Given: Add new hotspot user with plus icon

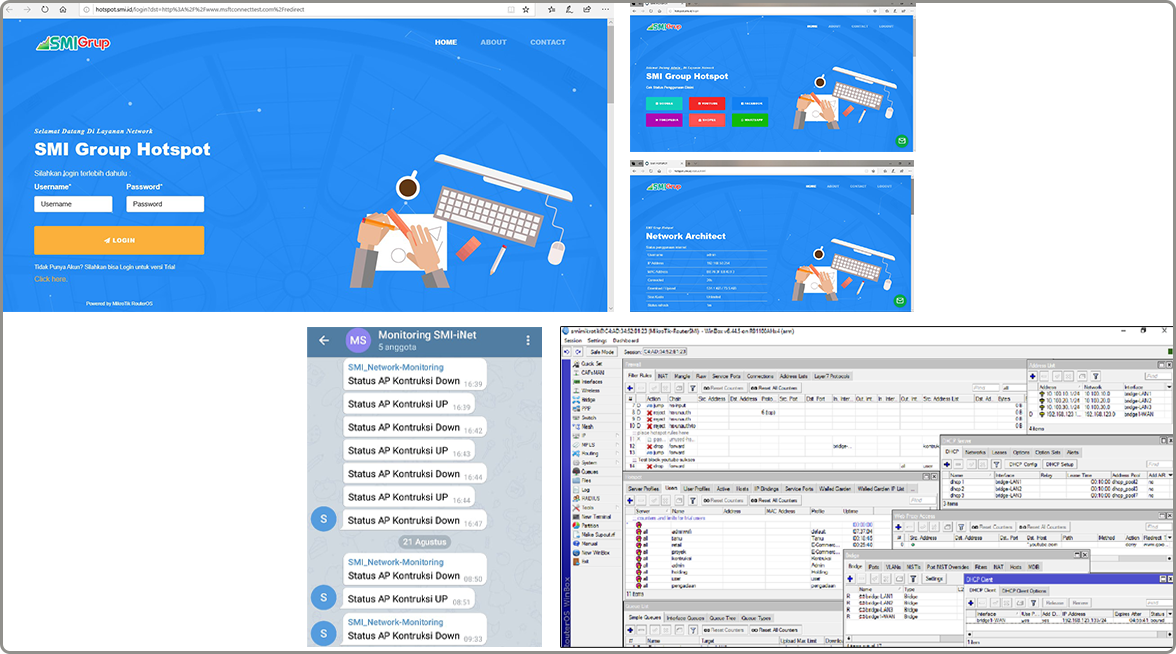Looking at the screenshot, I should point(630,500).
